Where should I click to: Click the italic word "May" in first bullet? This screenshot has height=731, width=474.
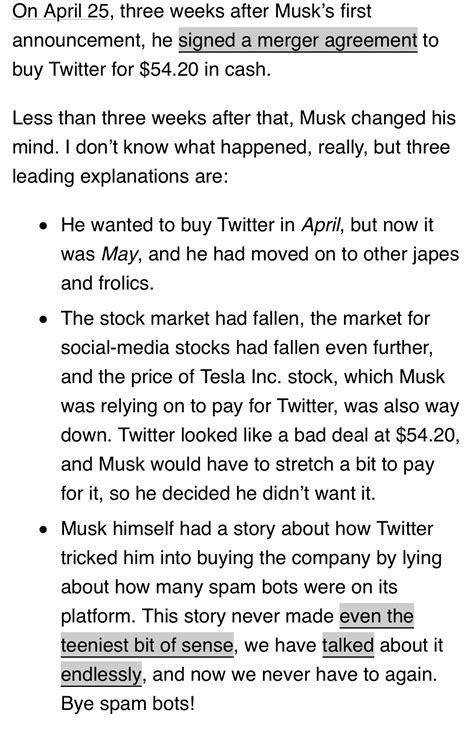click(119, 255)
